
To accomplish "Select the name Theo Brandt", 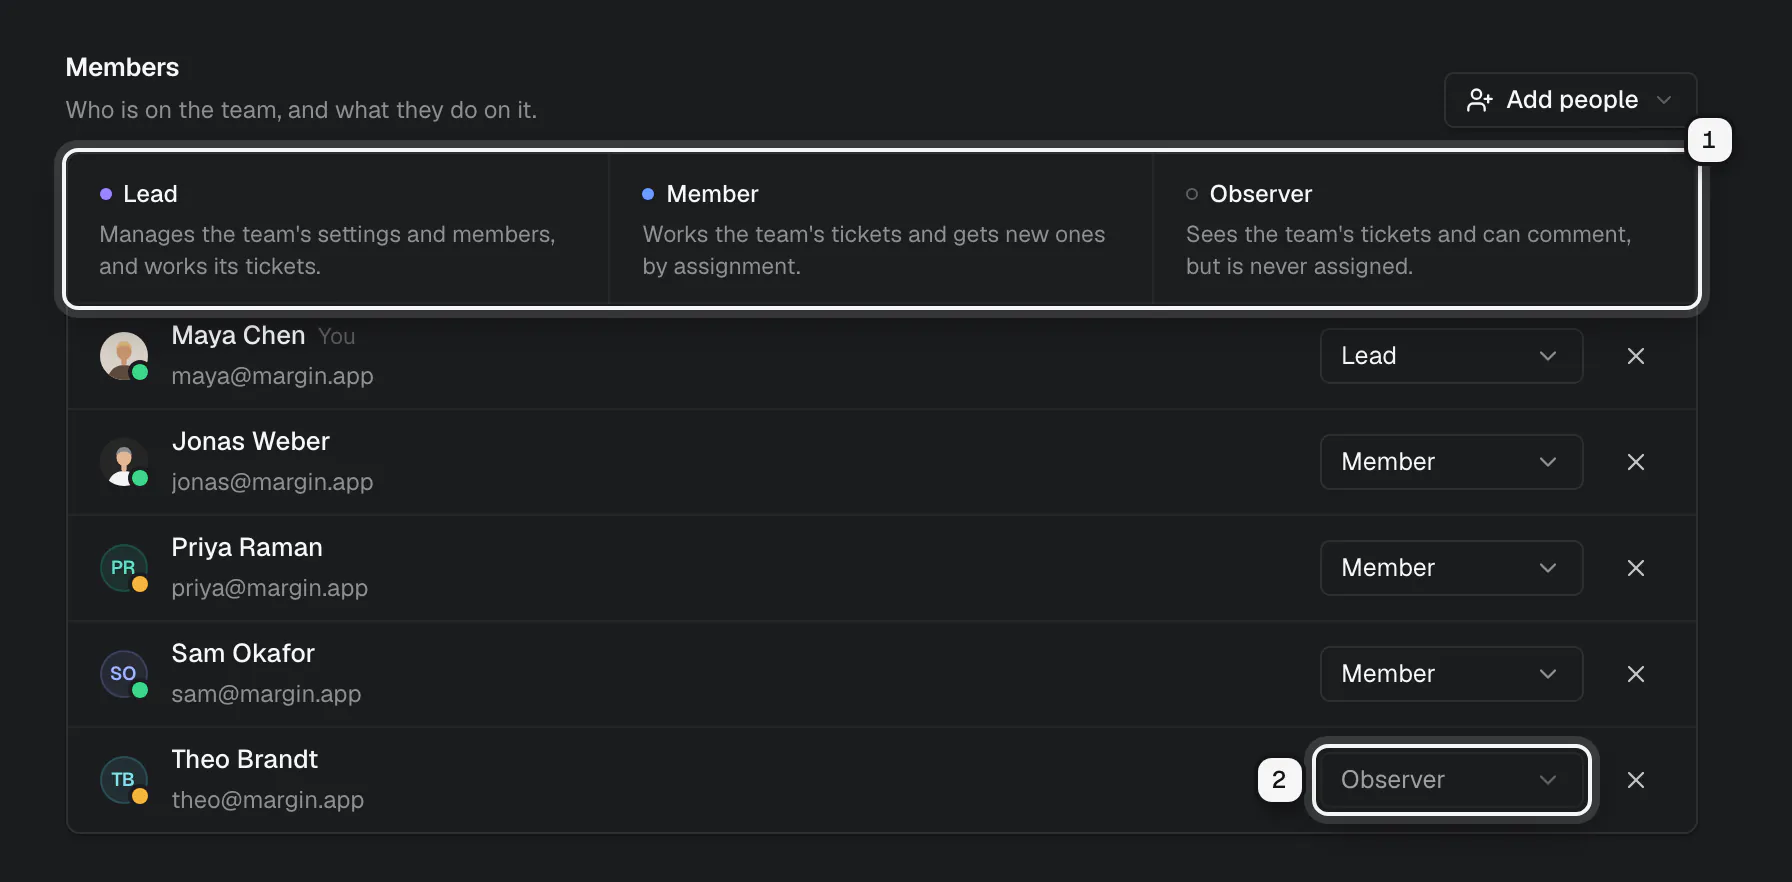I will [x=244, y=760].
